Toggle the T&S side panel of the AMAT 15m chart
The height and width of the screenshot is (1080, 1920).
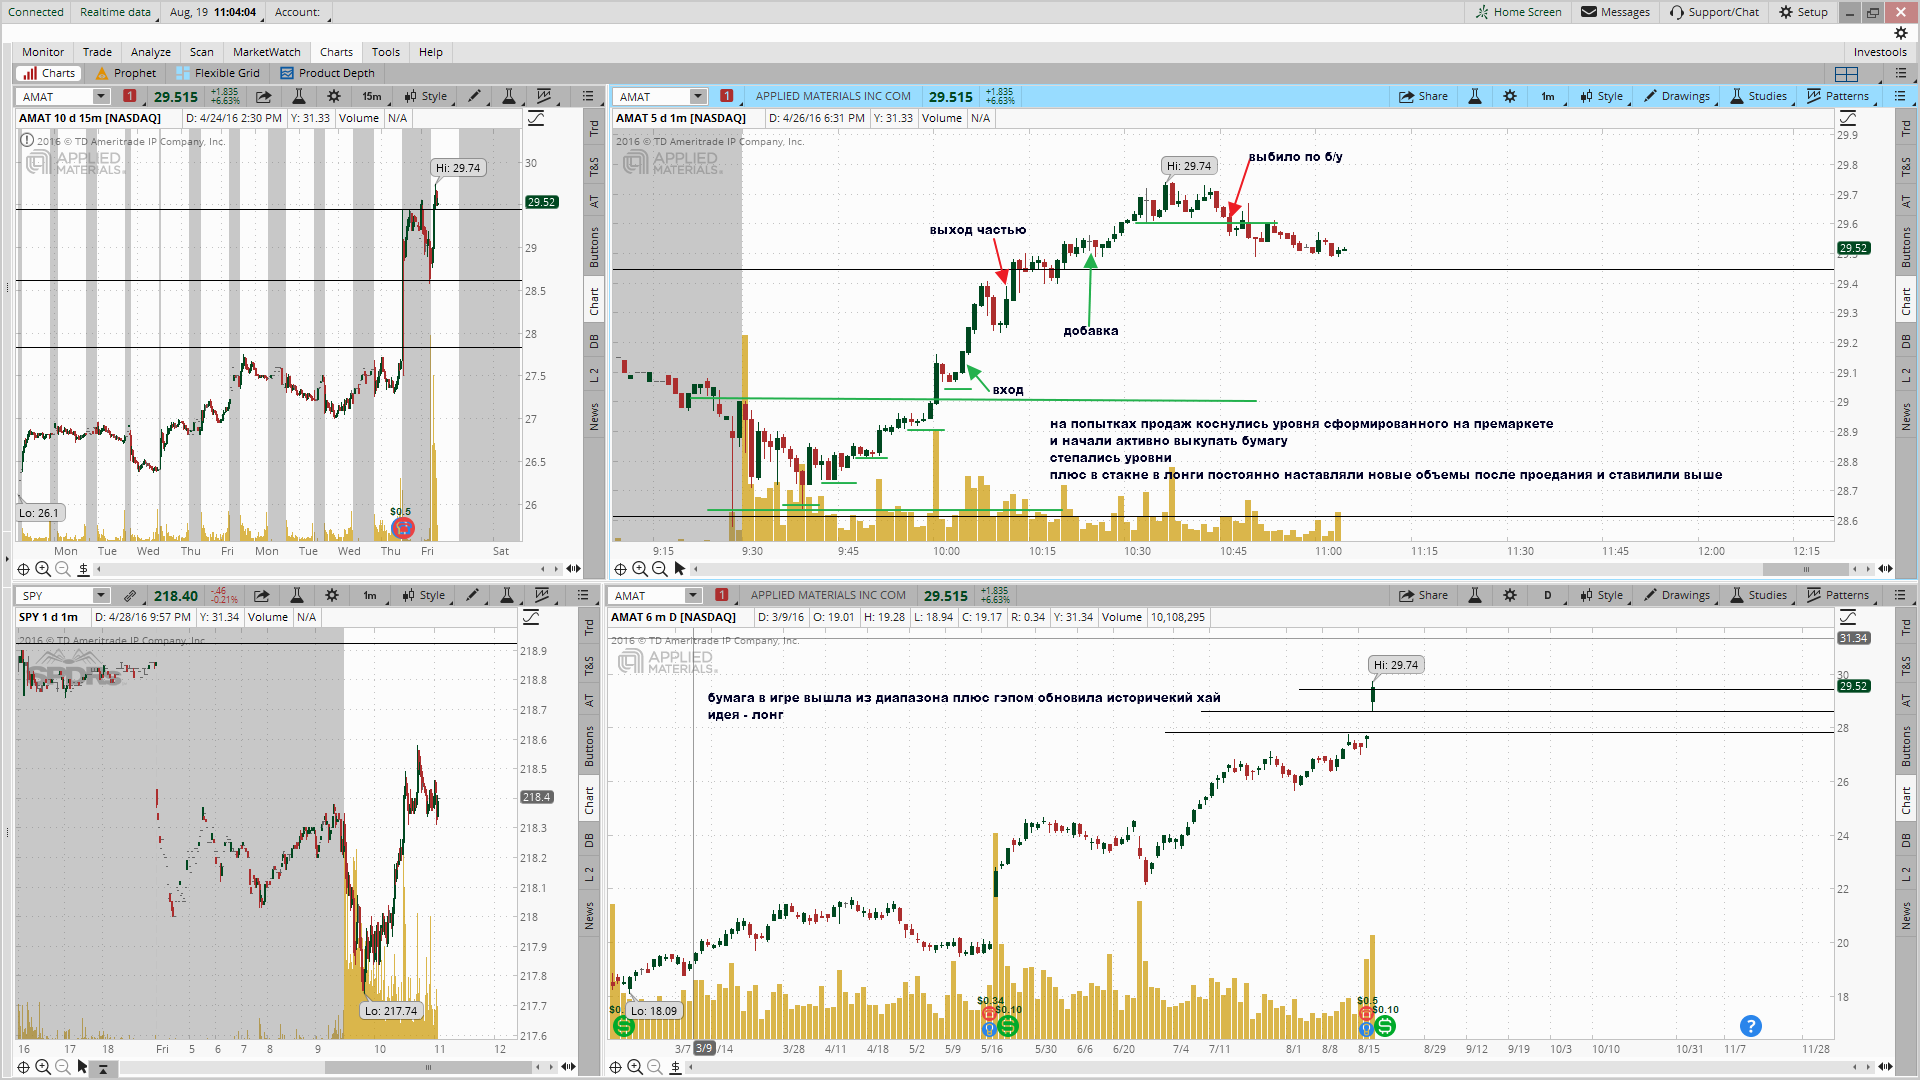(594, 165)
